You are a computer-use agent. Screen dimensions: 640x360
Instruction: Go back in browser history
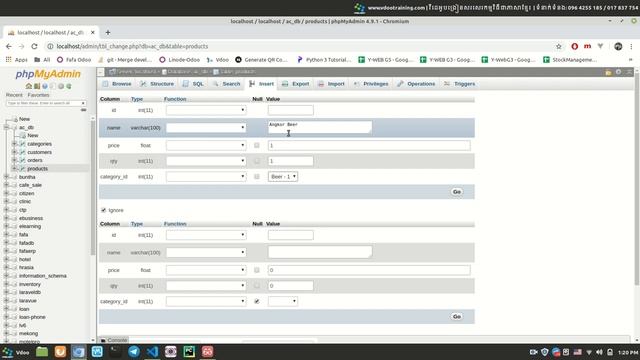pos(9,47)
